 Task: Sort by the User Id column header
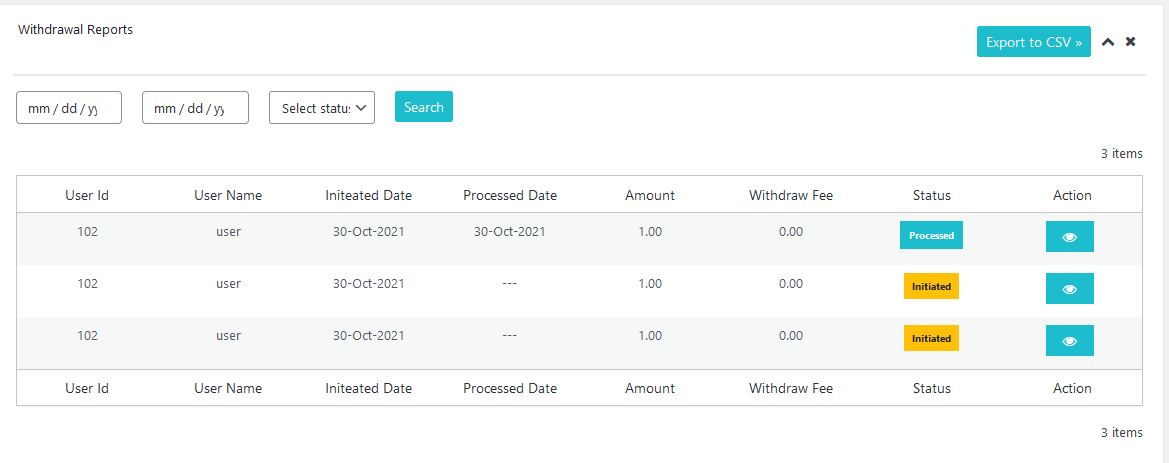pyautogui.click(x=87, y=195)
